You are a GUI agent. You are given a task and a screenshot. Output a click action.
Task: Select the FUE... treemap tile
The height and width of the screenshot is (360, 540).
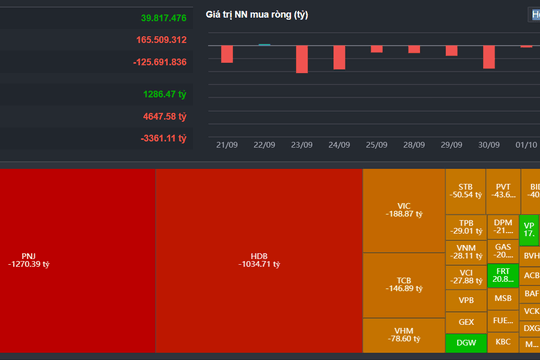coord(503,321)
